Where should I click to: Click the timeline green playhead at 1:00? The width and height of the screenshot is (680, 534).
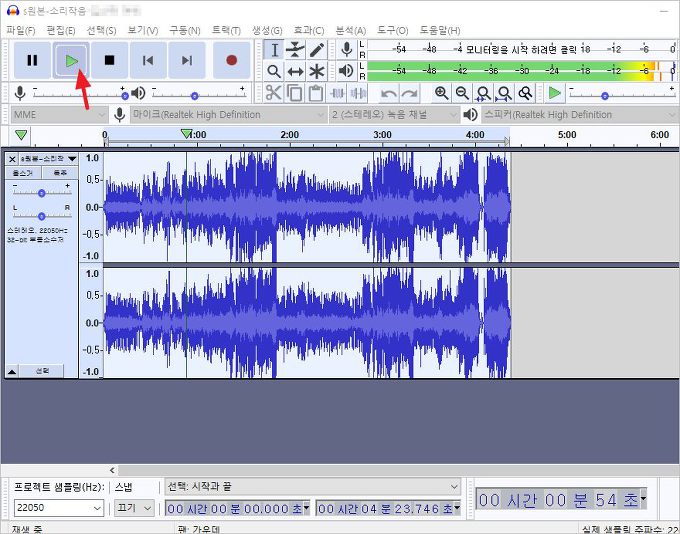pyautogui.click(x=186, y=134)
